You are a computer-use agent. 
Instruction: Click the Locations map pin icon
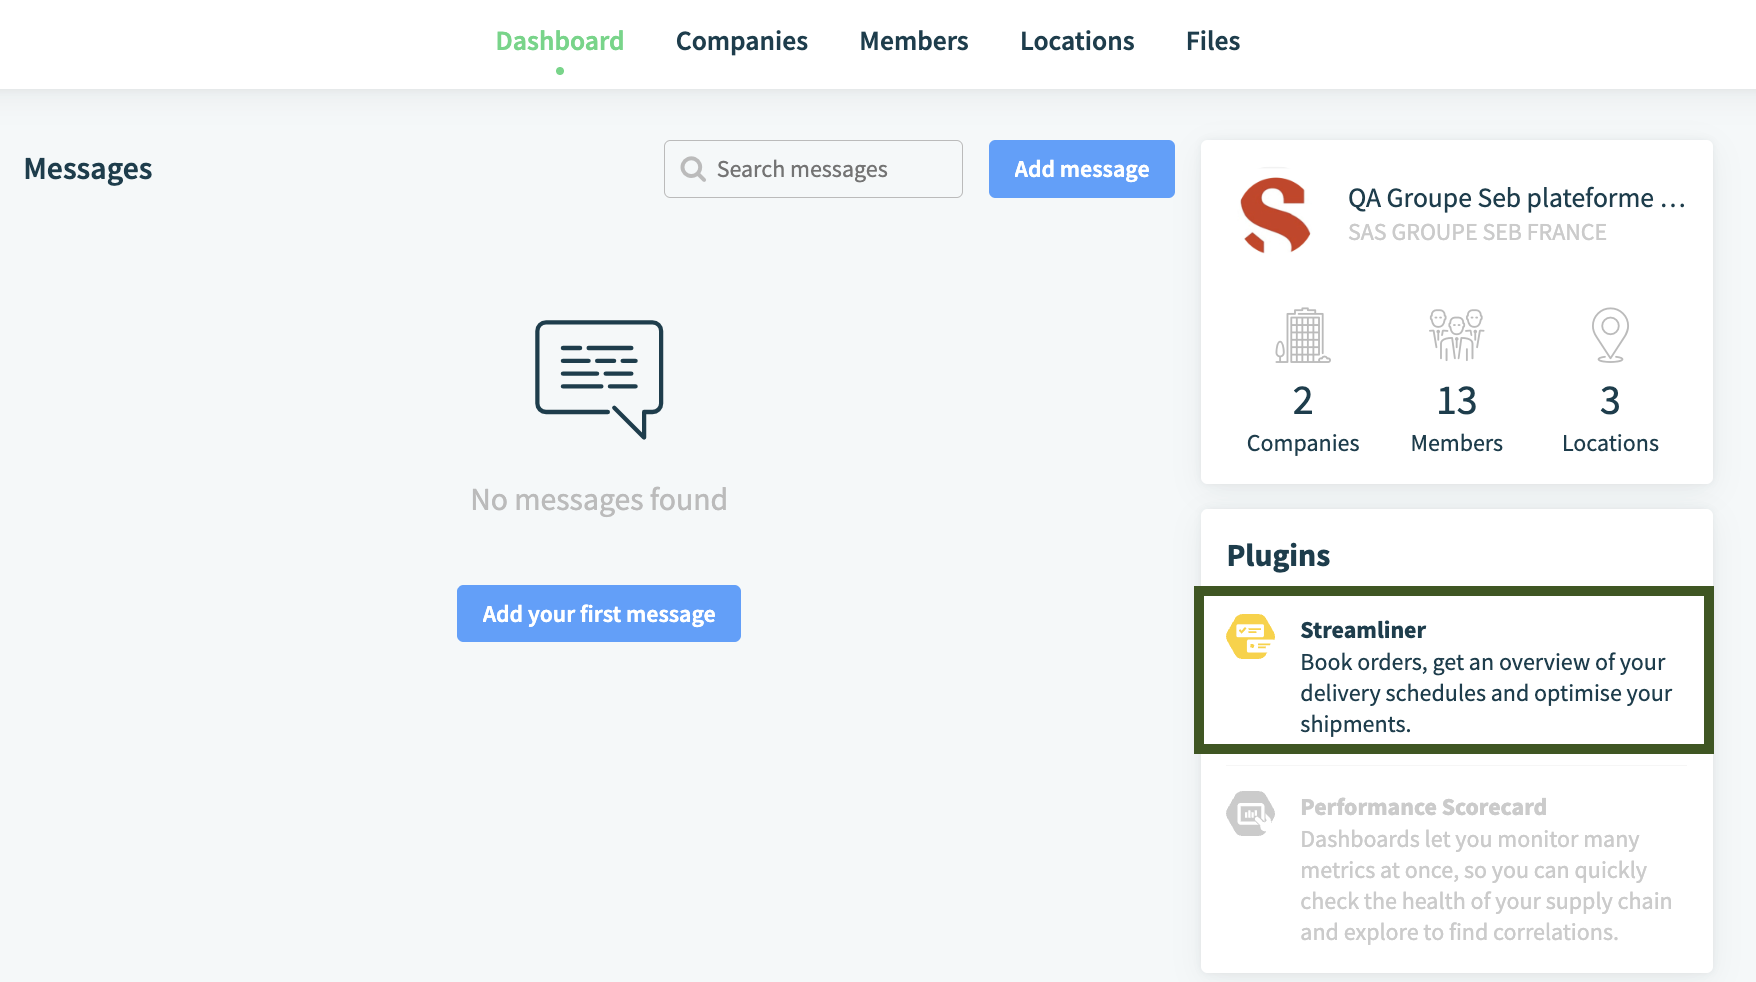click(x=1609, y=335)
